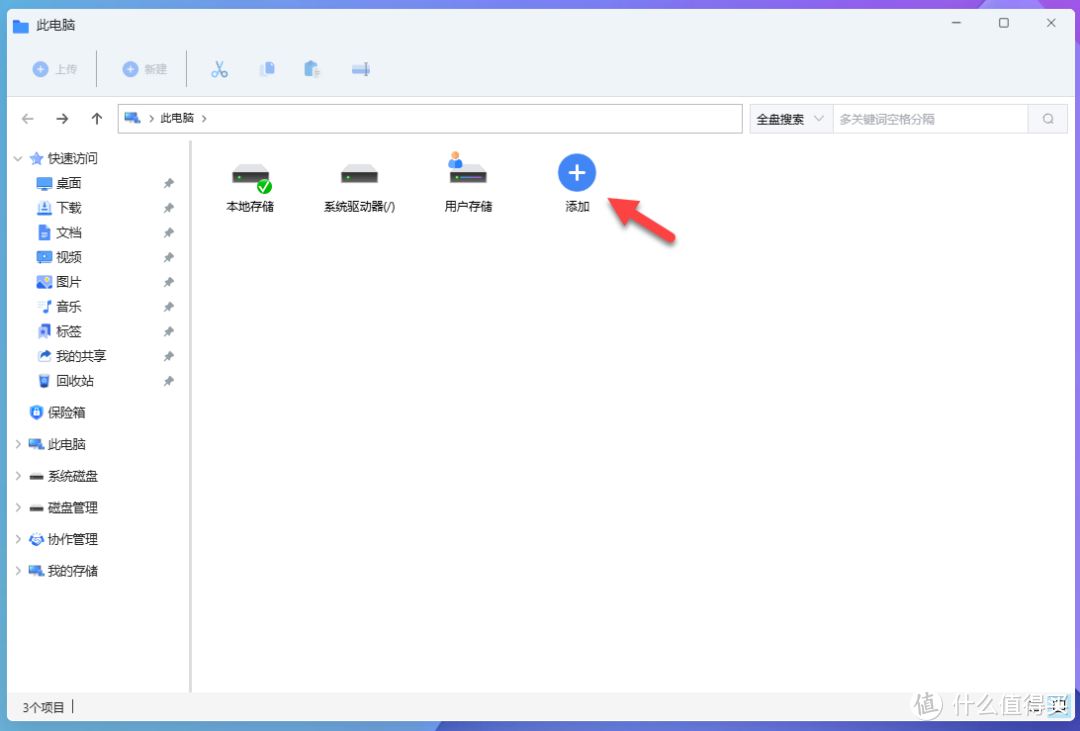Click the 添加 add storage button

click(x=577, y=172)
